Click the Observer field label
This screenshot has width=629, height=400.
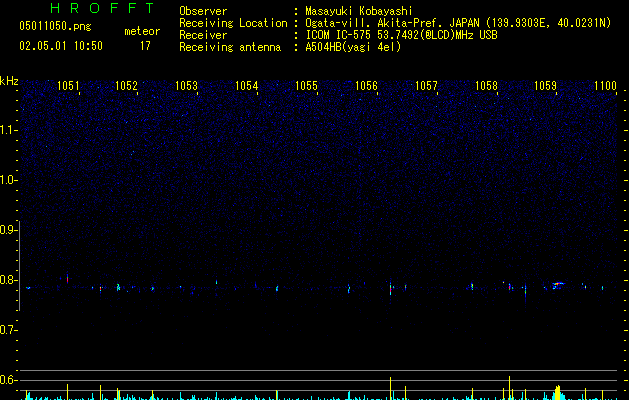tap(203, 11)
